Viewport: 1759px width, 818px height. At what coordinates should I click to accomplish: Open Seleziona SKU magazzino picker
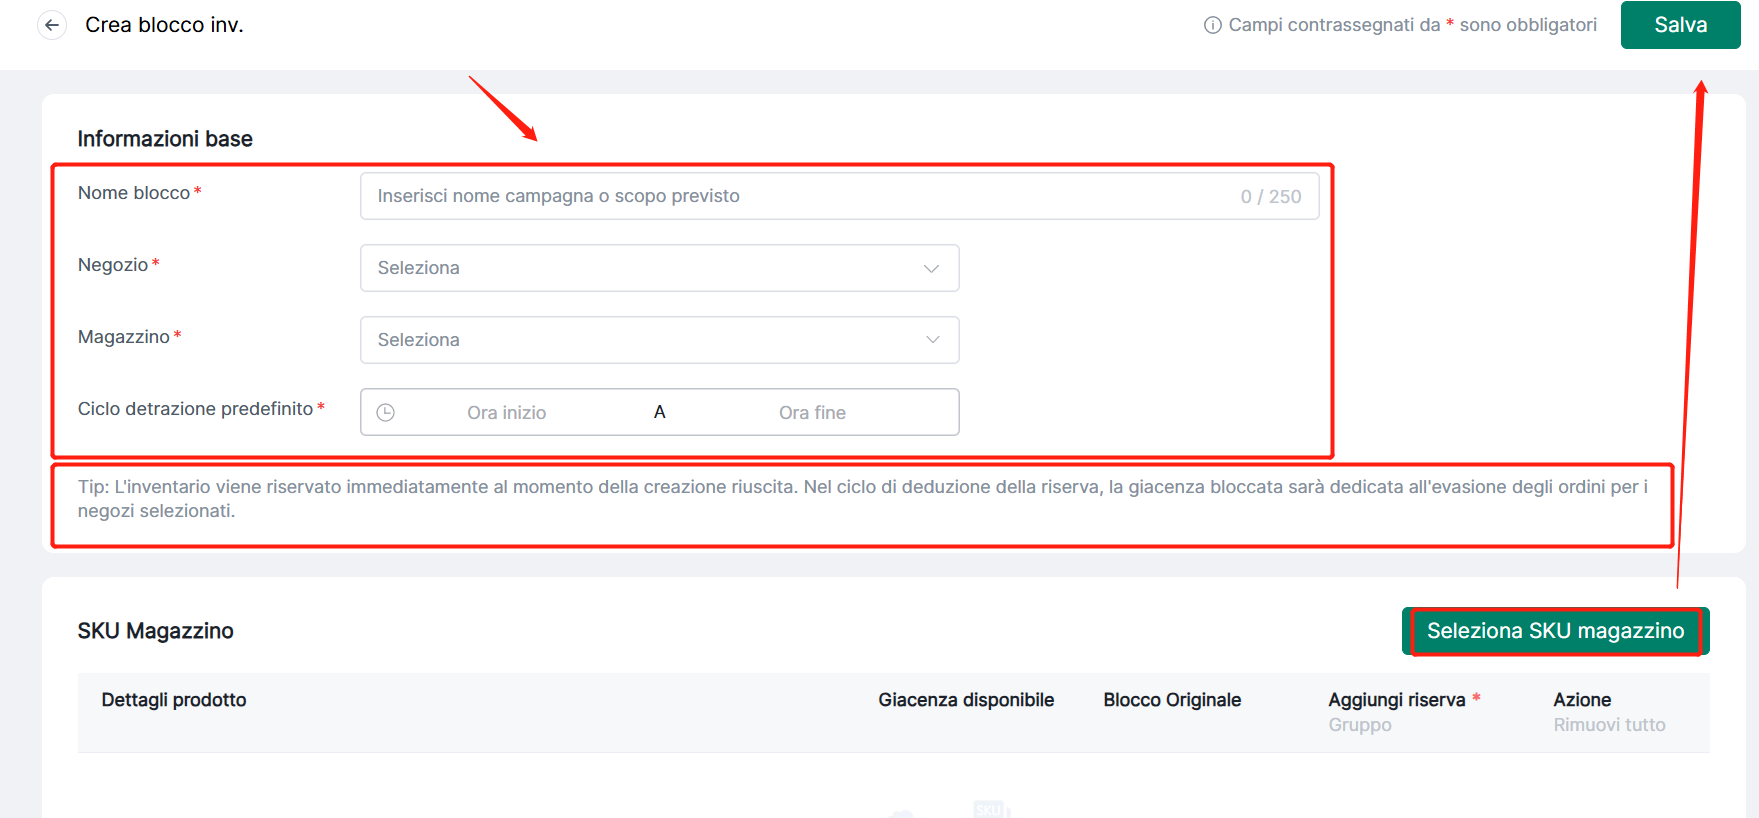1555,631
